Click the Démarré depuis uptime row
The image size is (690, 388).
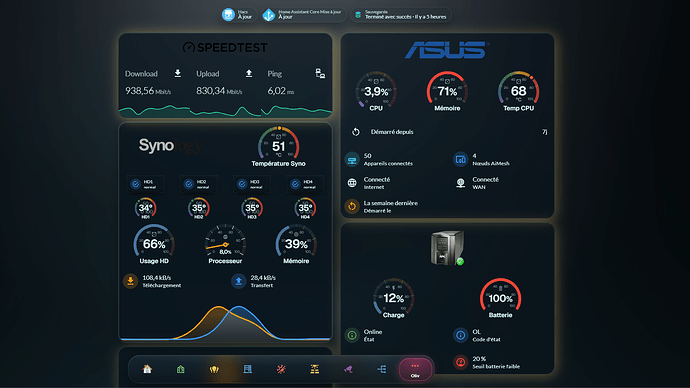448,132
